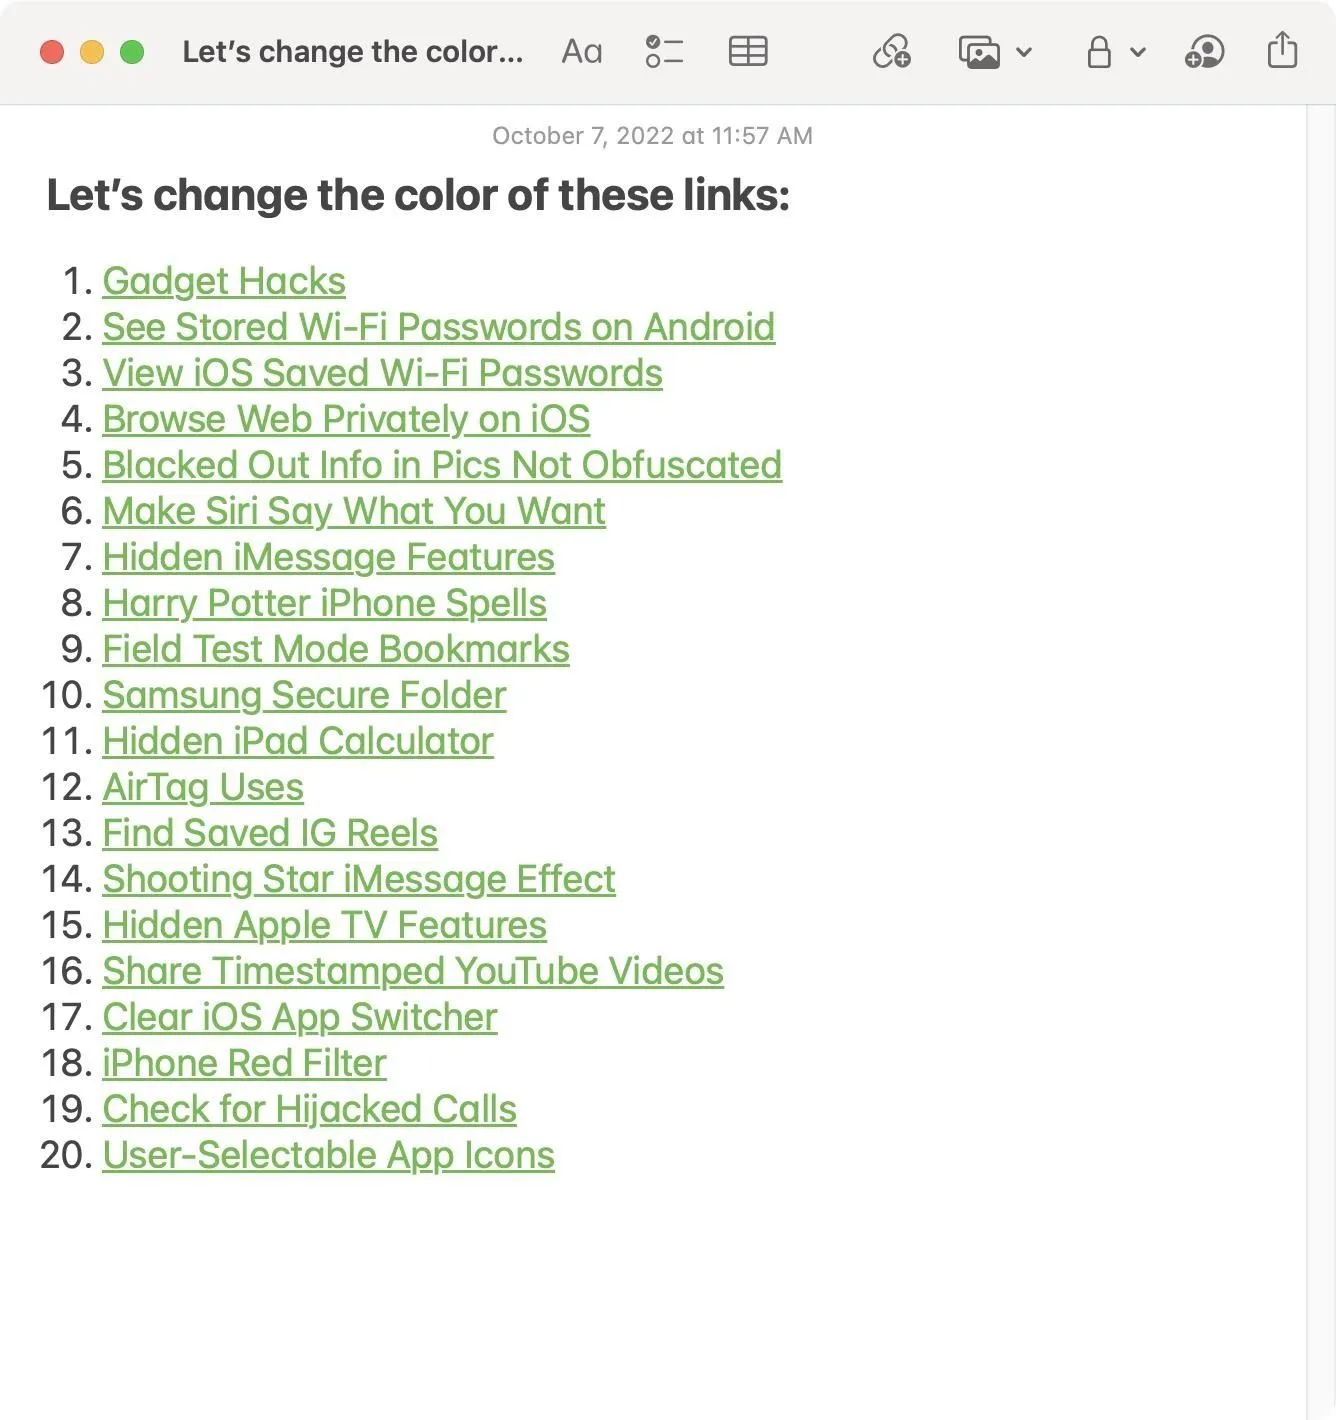Screen dimensions: 1336x1420
Task: Follow View iOS Saved Wi-Fi Passwords link
Action: coord(382,373)
